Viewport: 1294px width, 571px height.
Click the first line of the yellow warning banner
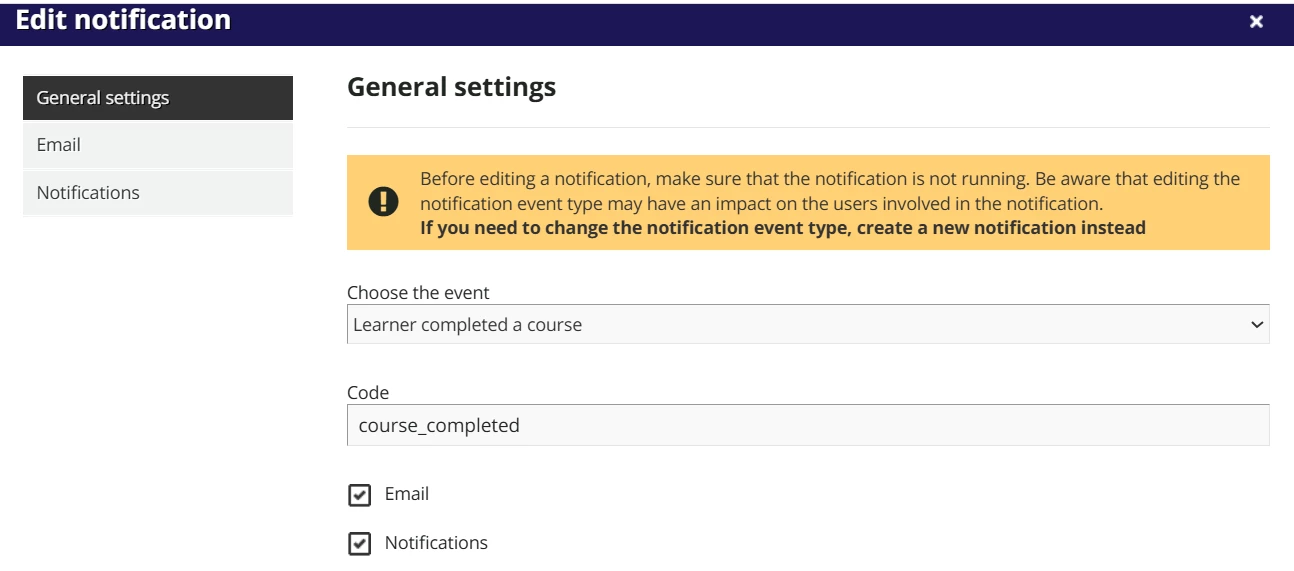pyautogui.click(x=829, y=179)
